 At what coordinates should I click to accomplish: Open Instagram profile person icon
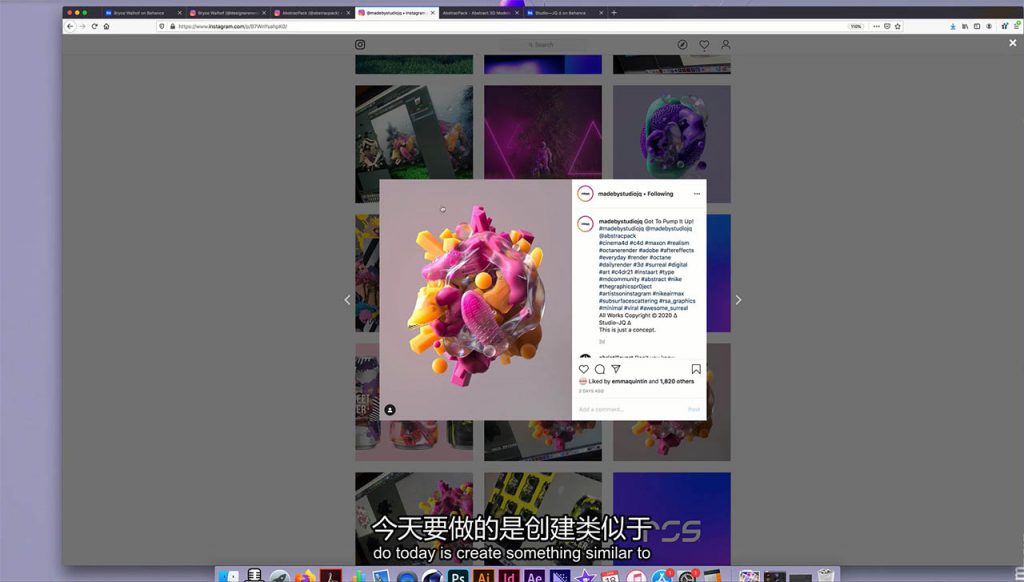click(x=726, y=44)
